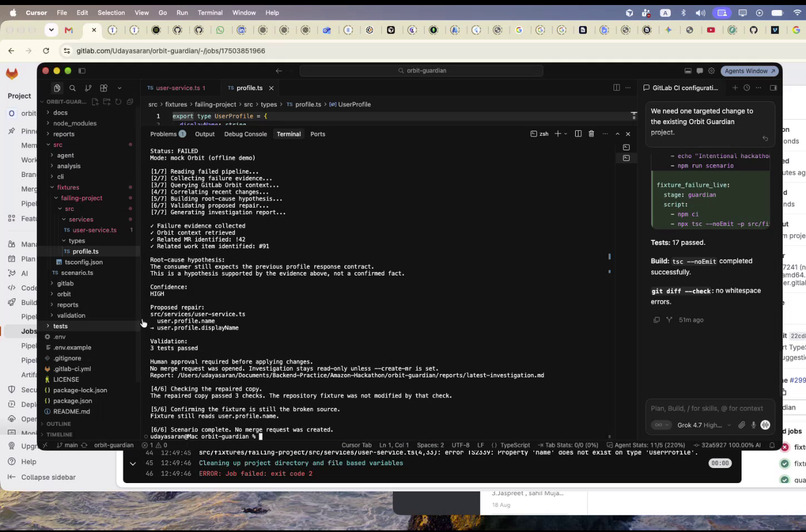806x532 pixels.
Task: Open .gitlab-ci.yml in the explorer
Action: pyautogui.click(x=72, y=369)
